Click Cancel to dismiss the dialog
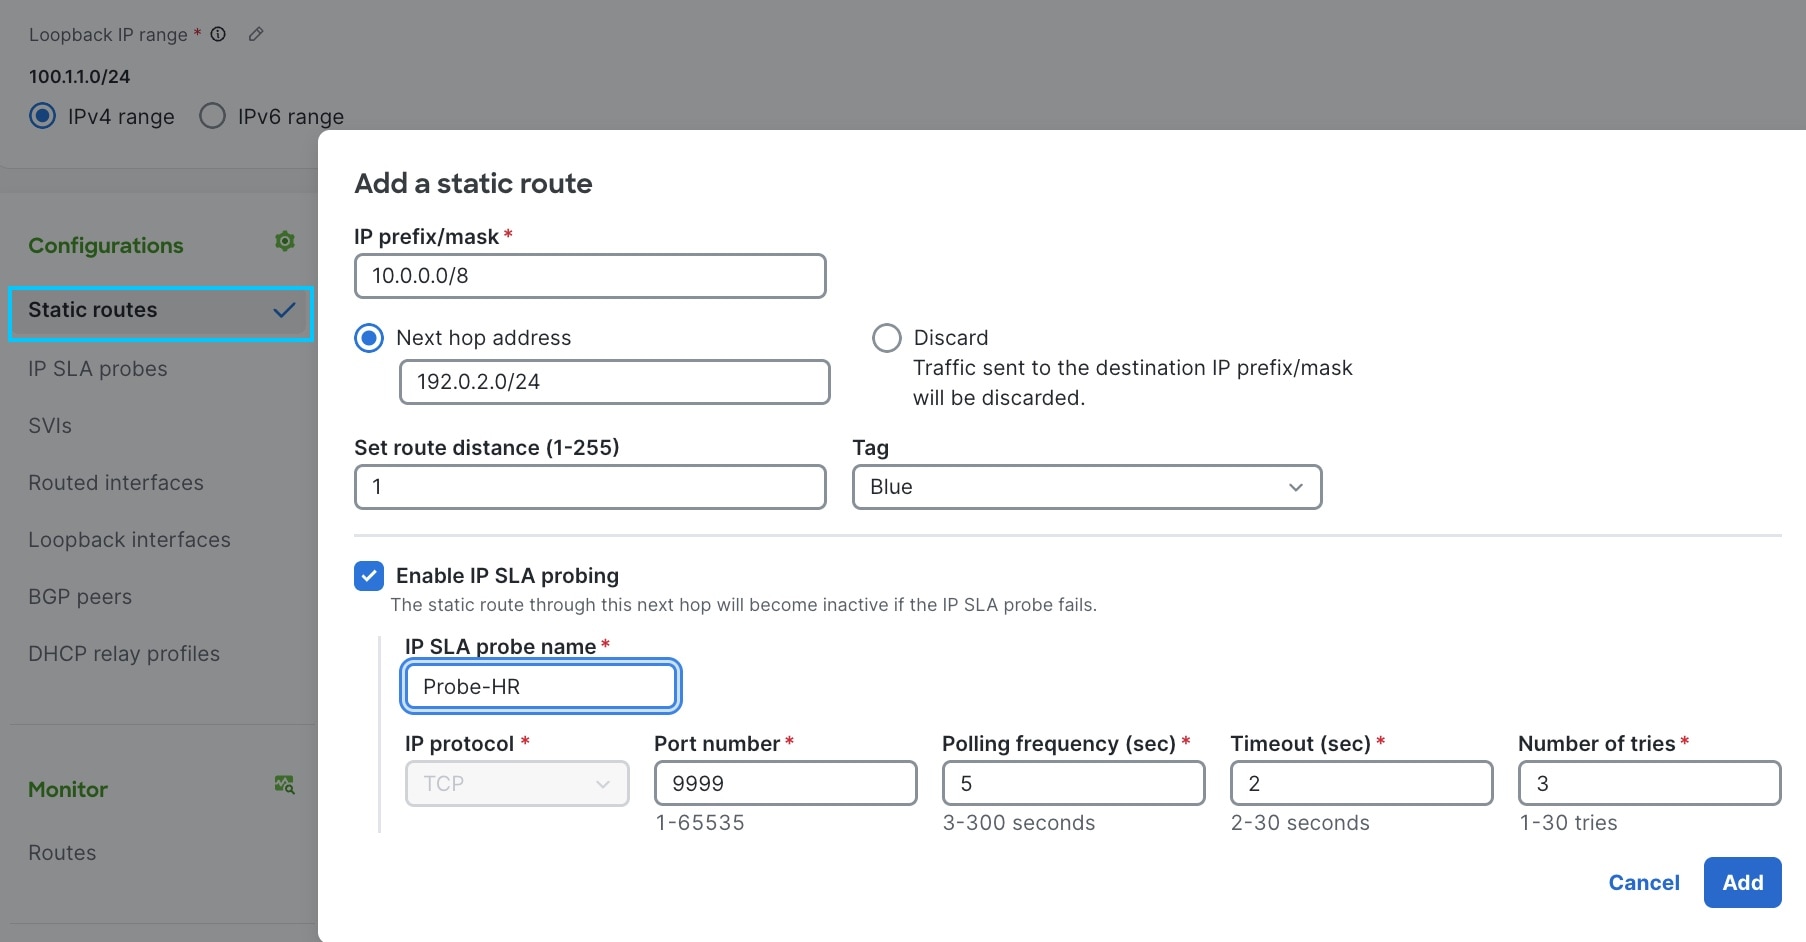The height and width of the screenshot is (942, 1806). pyautogui.click(x=1644, y=882)
